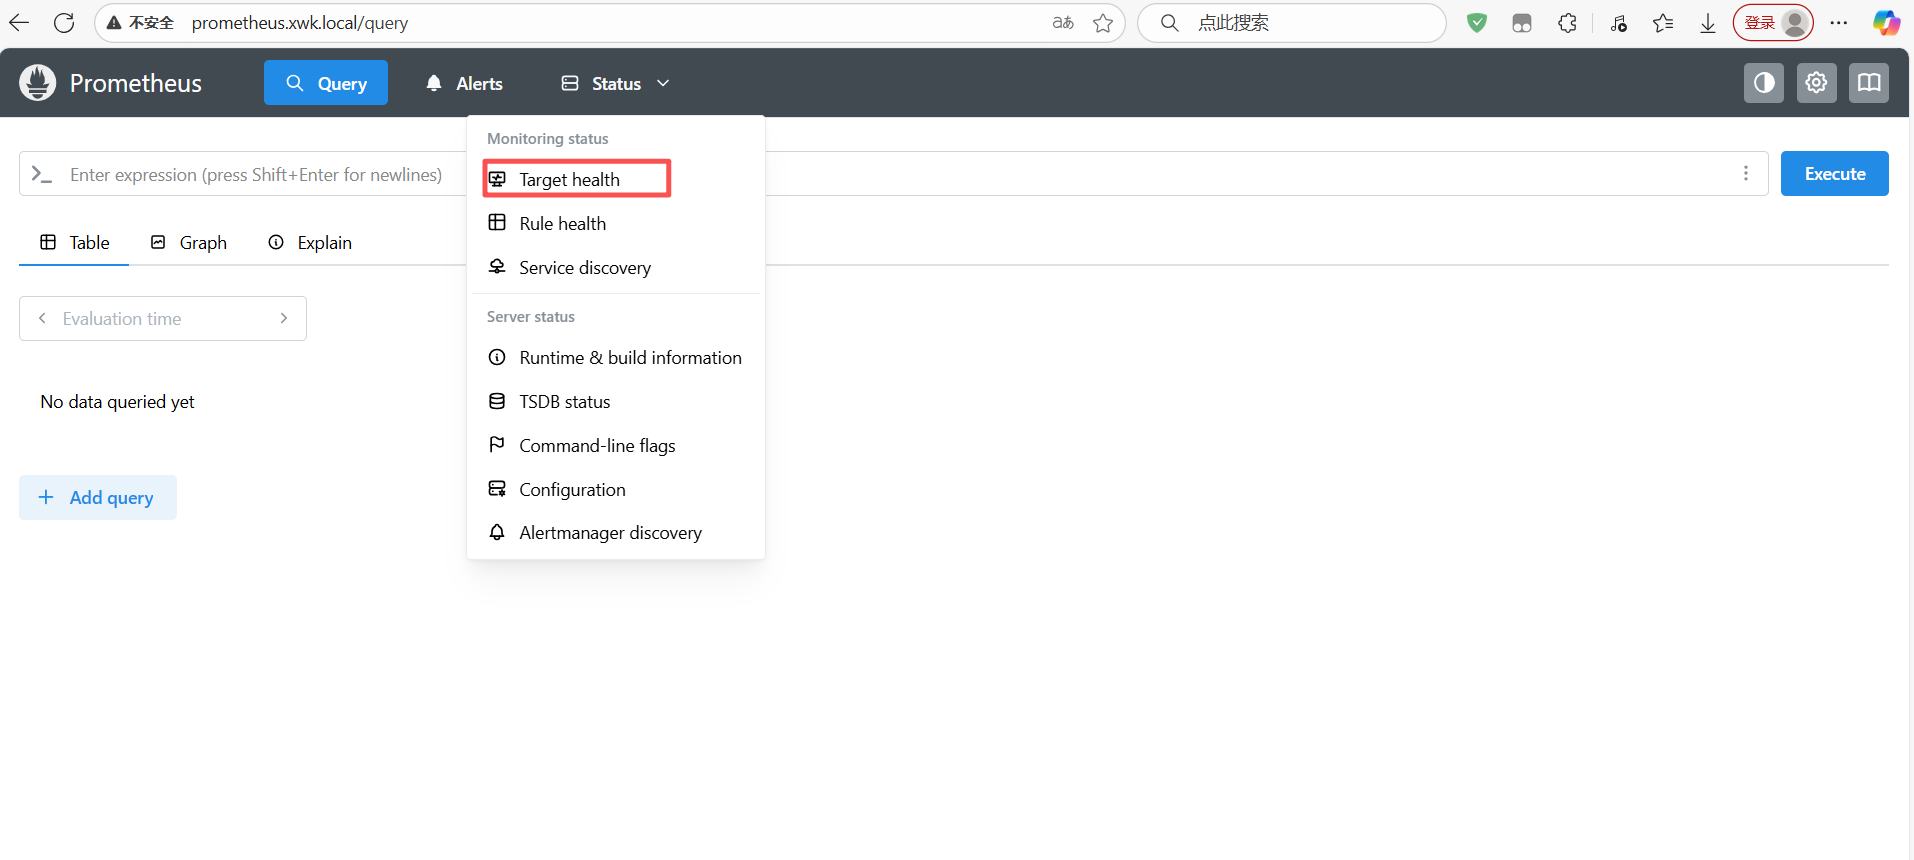Click the insecure site warning icon

114,22
